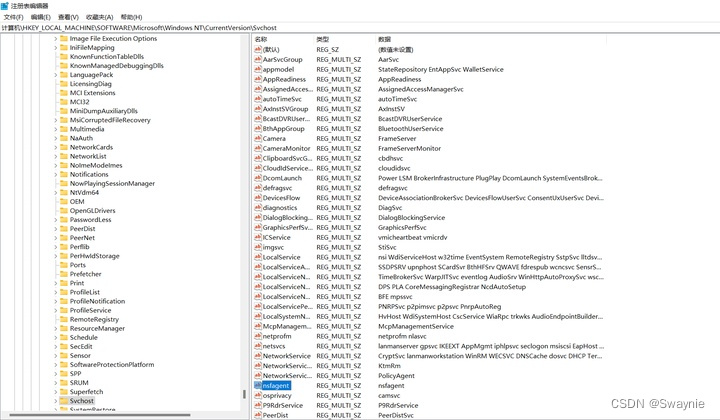Expand the IniFileMapping tree node
720x420 pixels.
(x=56, y=48)
